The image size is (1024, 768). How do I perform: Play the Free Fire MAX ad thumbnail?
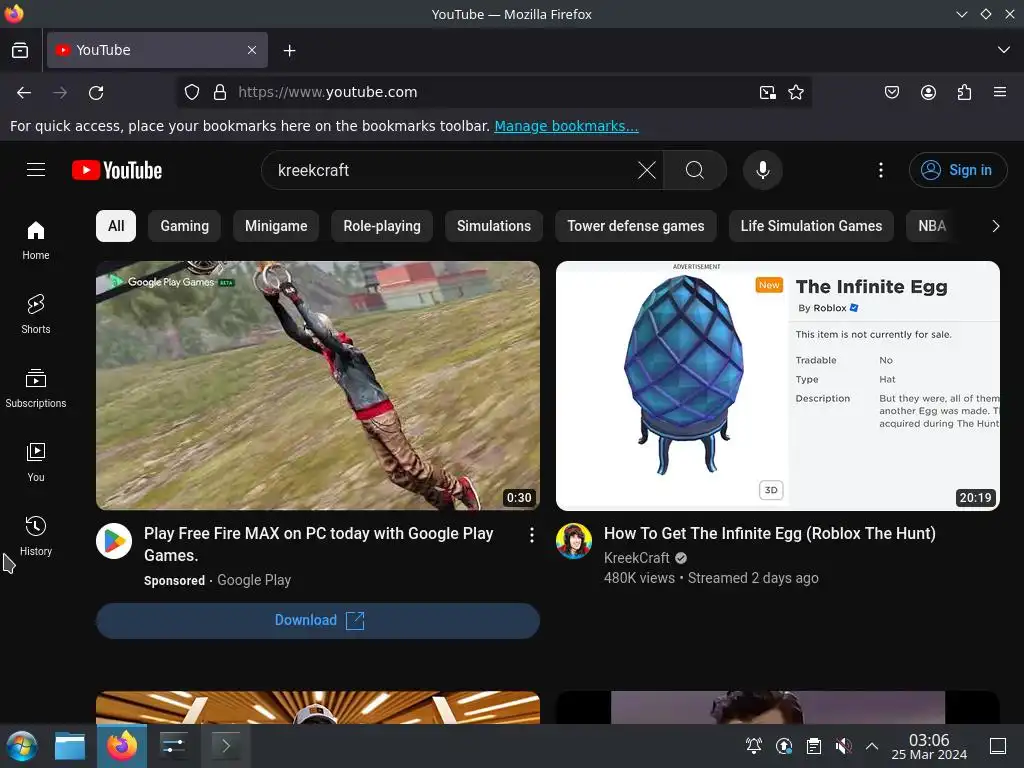(x=318, y=385)
